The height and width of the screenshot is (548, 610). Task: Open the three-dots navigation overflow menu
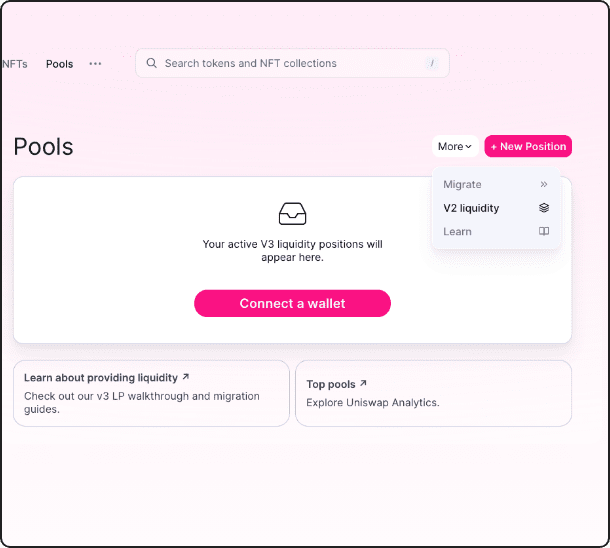tap(95, 63)
